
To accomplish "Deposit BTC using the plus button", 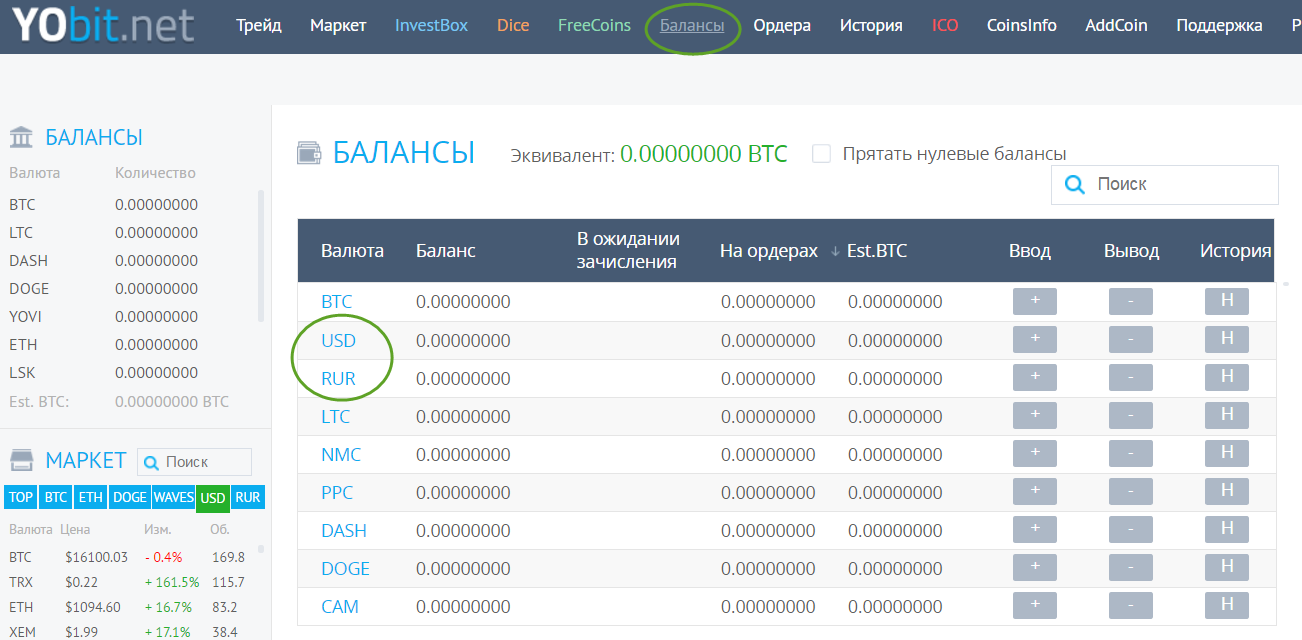I will coord(1035,301).
